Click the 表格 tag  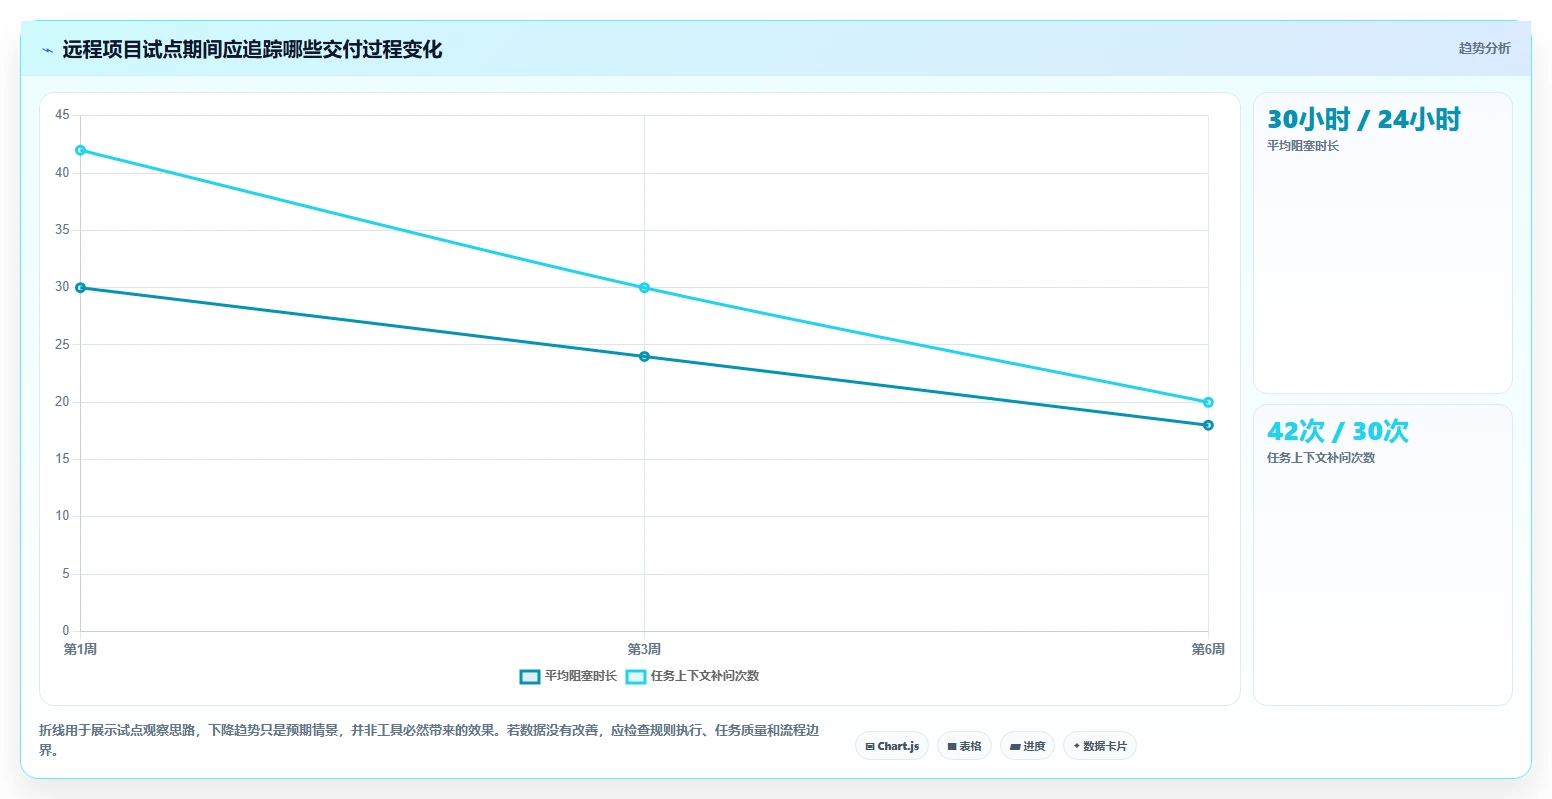point(964,746)
